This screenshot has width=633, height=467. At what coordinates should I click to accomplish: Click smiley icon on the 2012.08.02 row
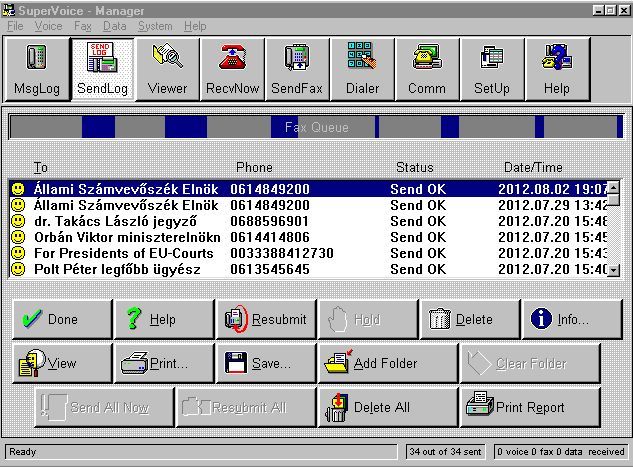coord(18,189)
